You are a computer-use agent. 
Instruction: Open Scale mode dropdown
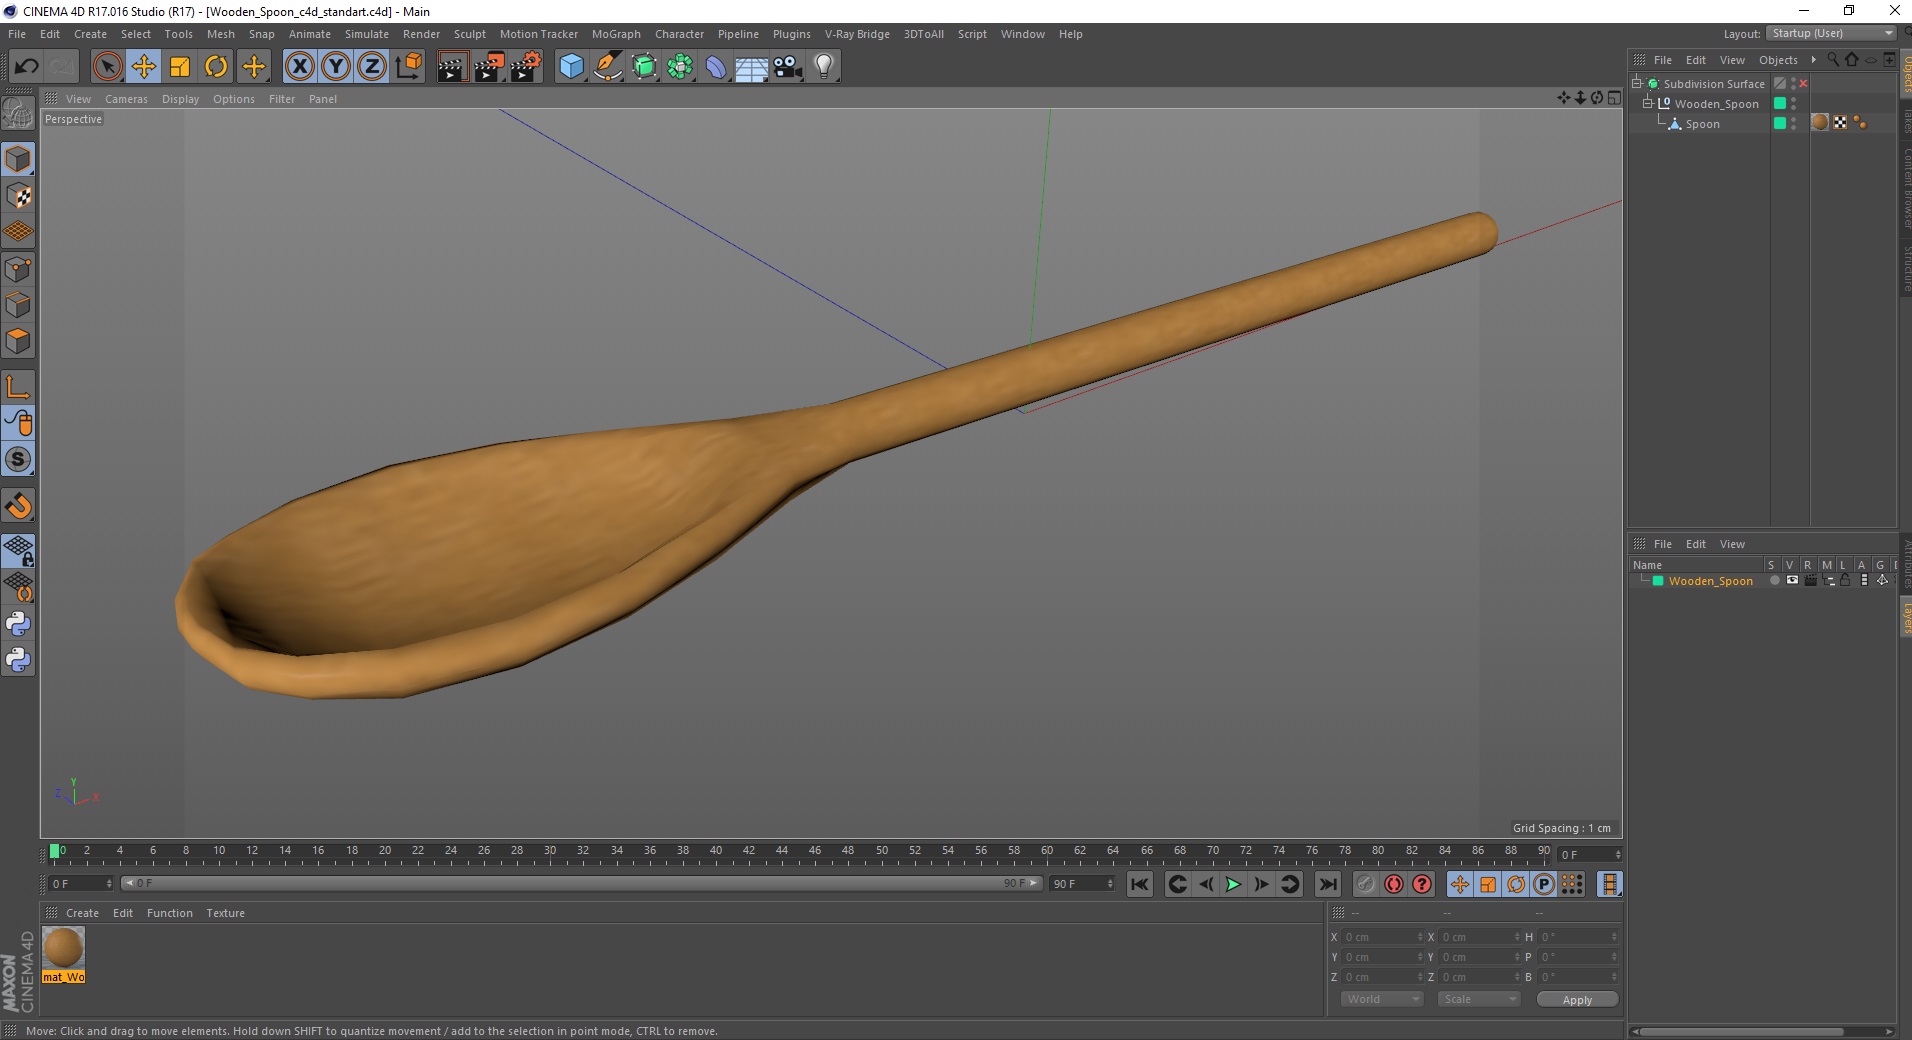pos(1478,999)
